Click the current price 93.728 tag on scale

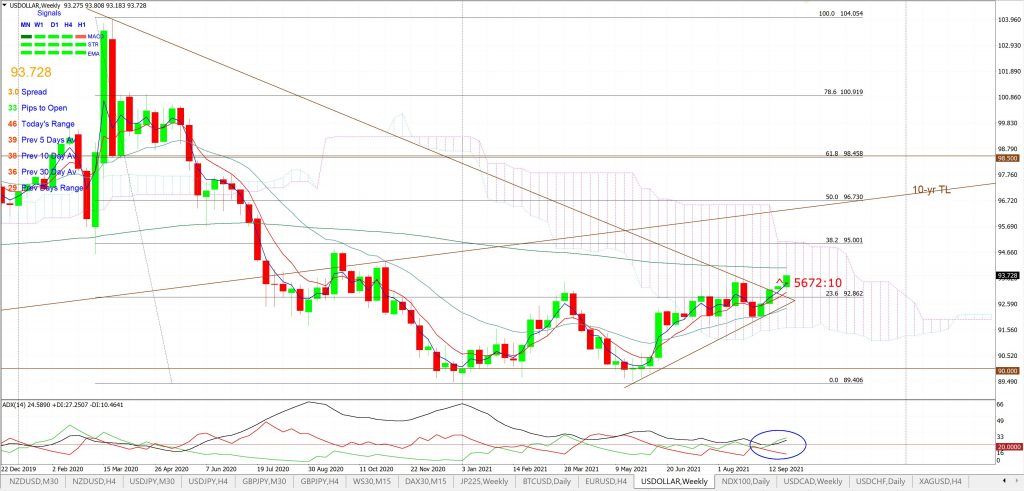pyautogui.click(x=1006, y=276)
